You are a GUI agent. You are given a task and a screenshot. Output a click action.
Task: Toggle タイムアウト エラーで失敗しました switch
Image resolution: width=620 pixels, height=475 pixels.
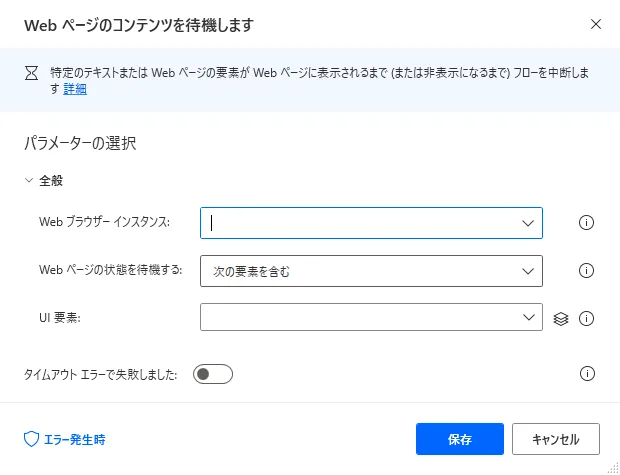point(213,374)
